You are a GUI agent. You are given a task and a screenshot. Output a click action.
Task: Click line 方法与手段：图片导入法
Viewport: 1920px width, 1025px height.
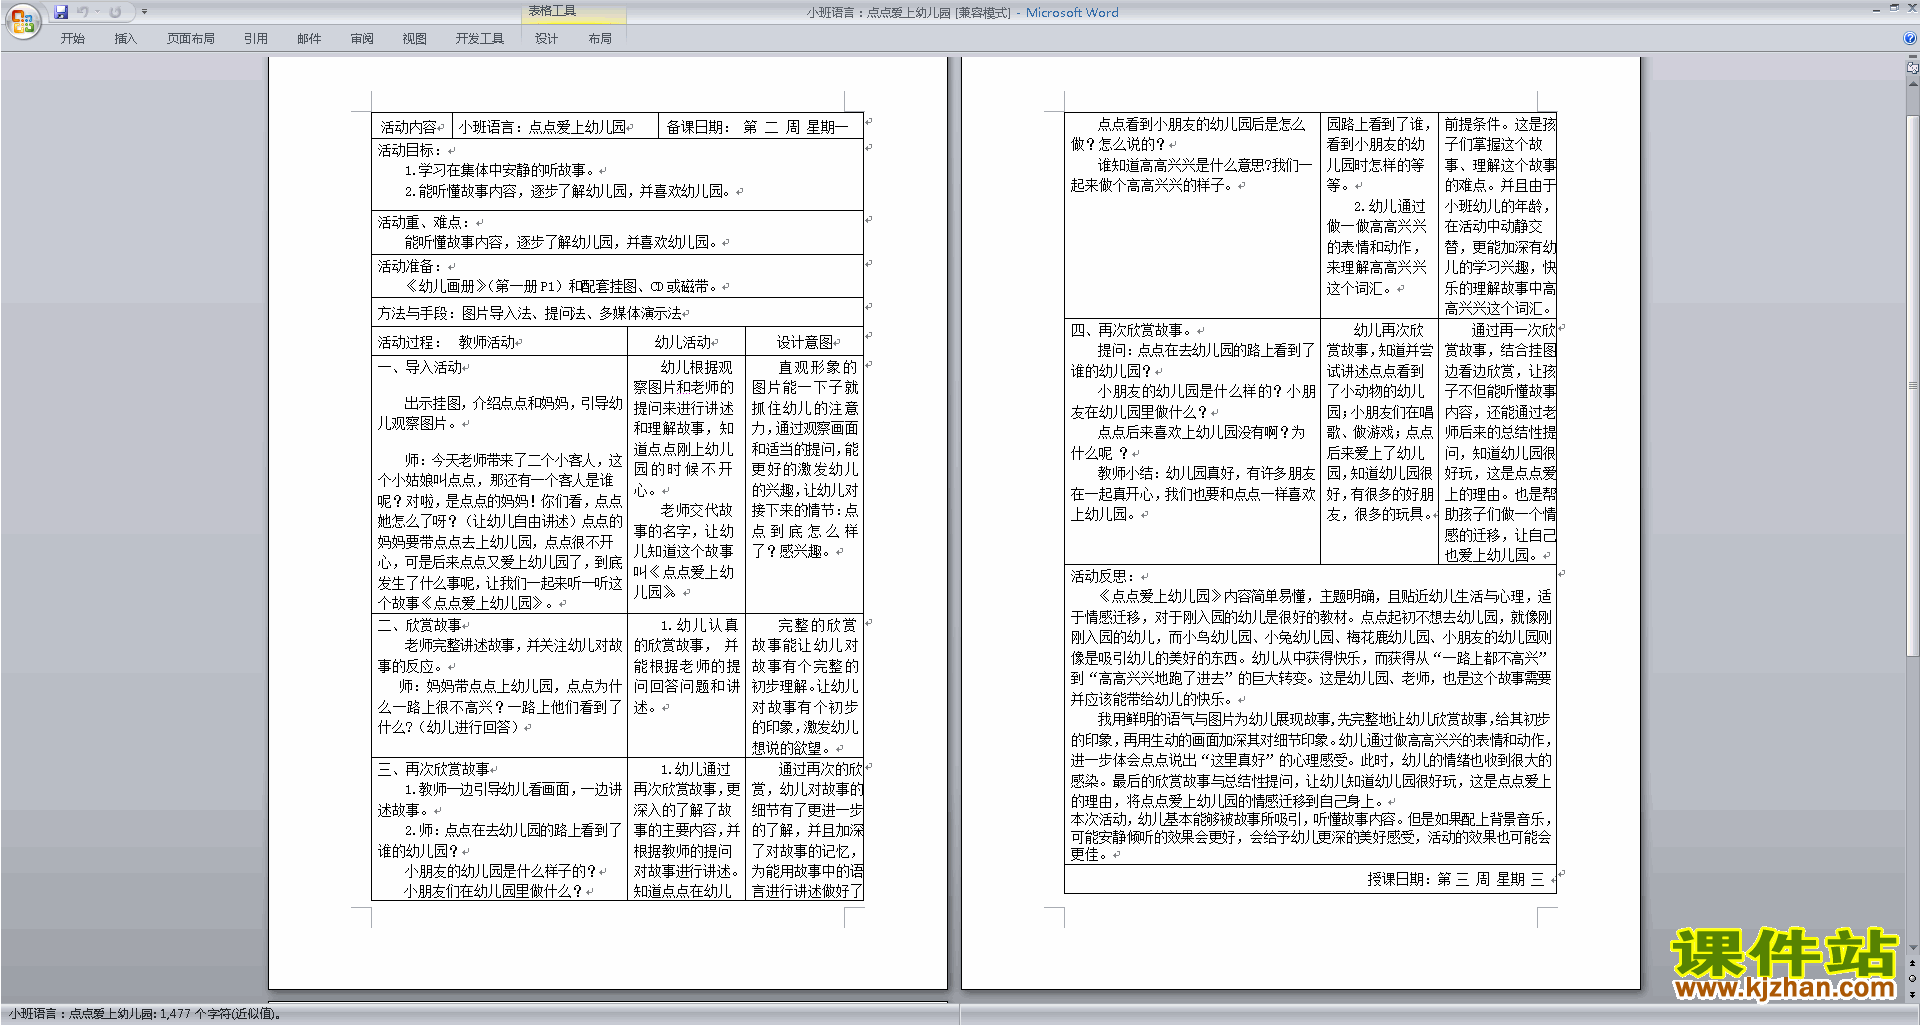529,313
